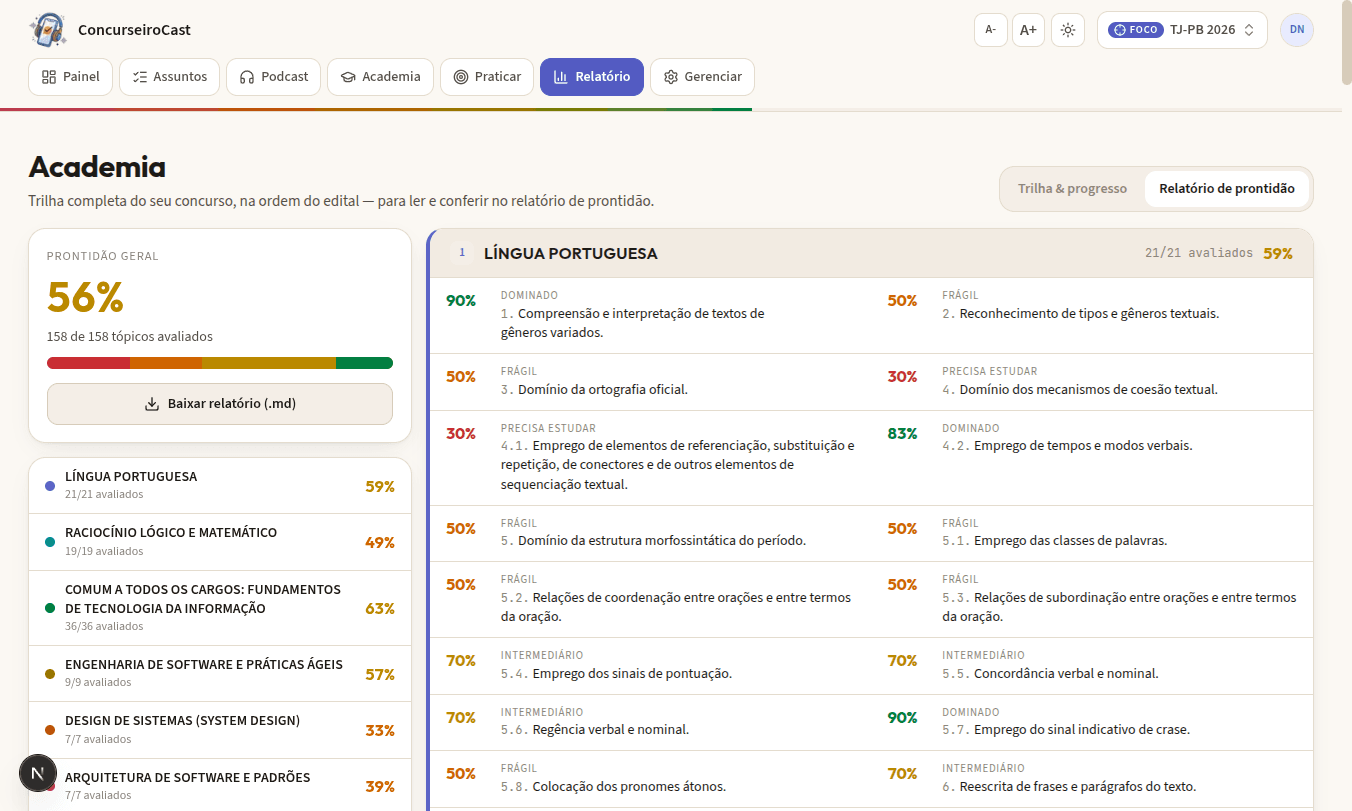Click topic Domínio da estrutura morfossintática

(650, 533)
